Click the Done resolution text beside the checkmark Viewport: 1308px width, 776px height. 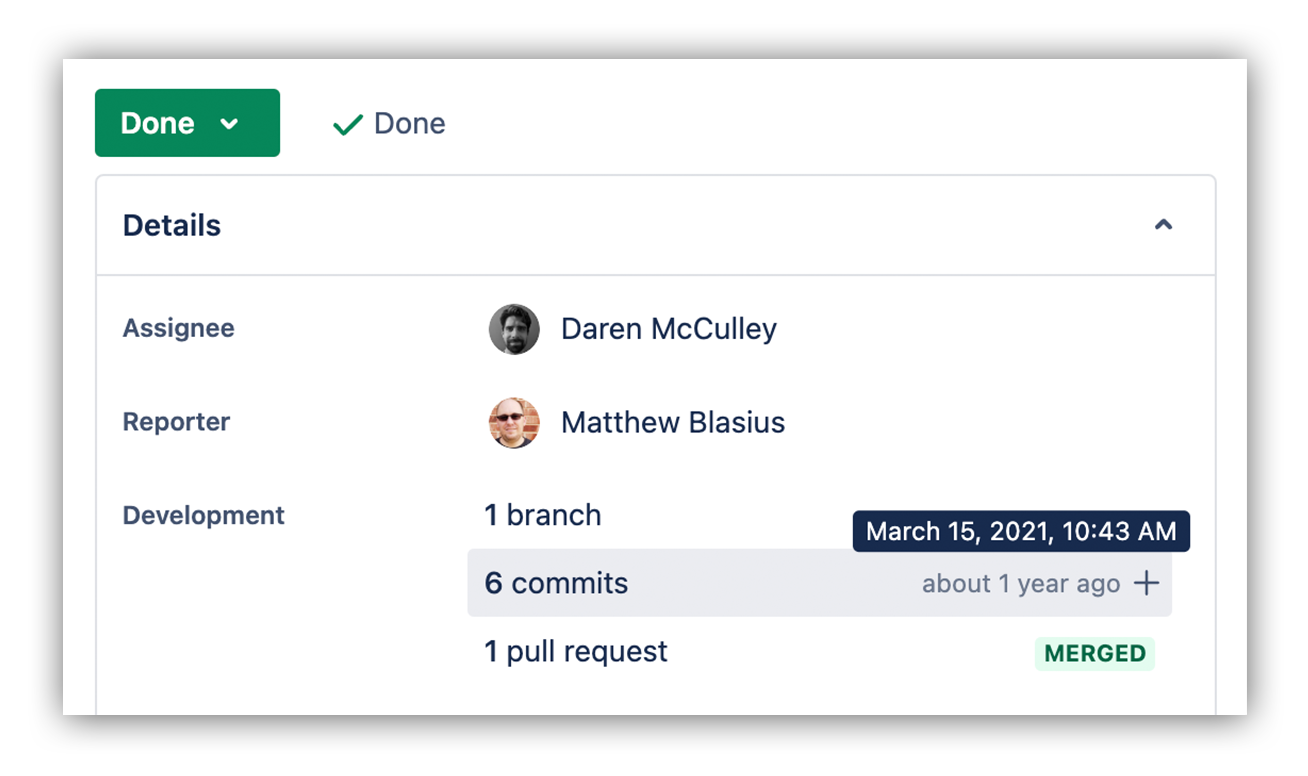click(x=410, y=124)
